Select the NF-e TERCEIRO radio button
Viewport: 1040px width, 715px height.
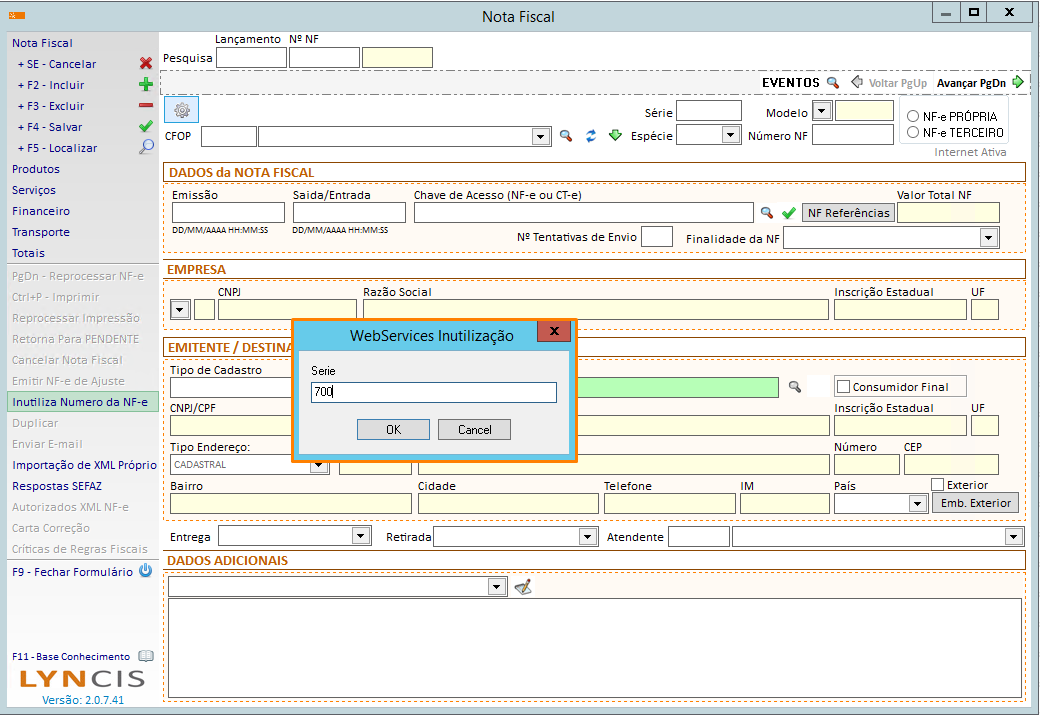click(912, 132)
